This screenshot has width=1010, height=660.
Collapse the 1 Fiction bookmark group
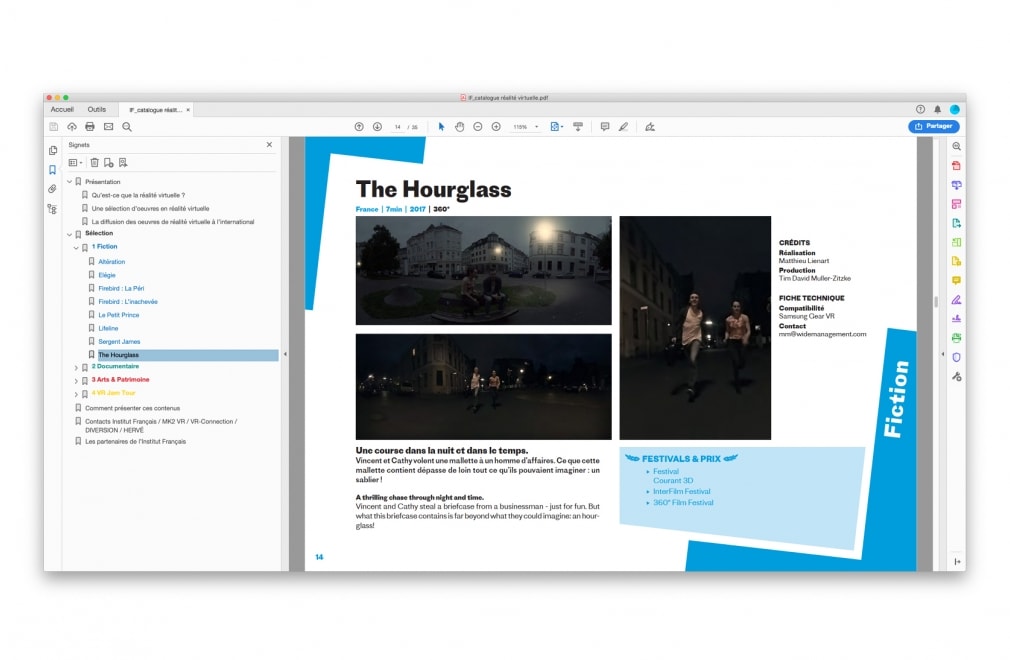point(76,247)
